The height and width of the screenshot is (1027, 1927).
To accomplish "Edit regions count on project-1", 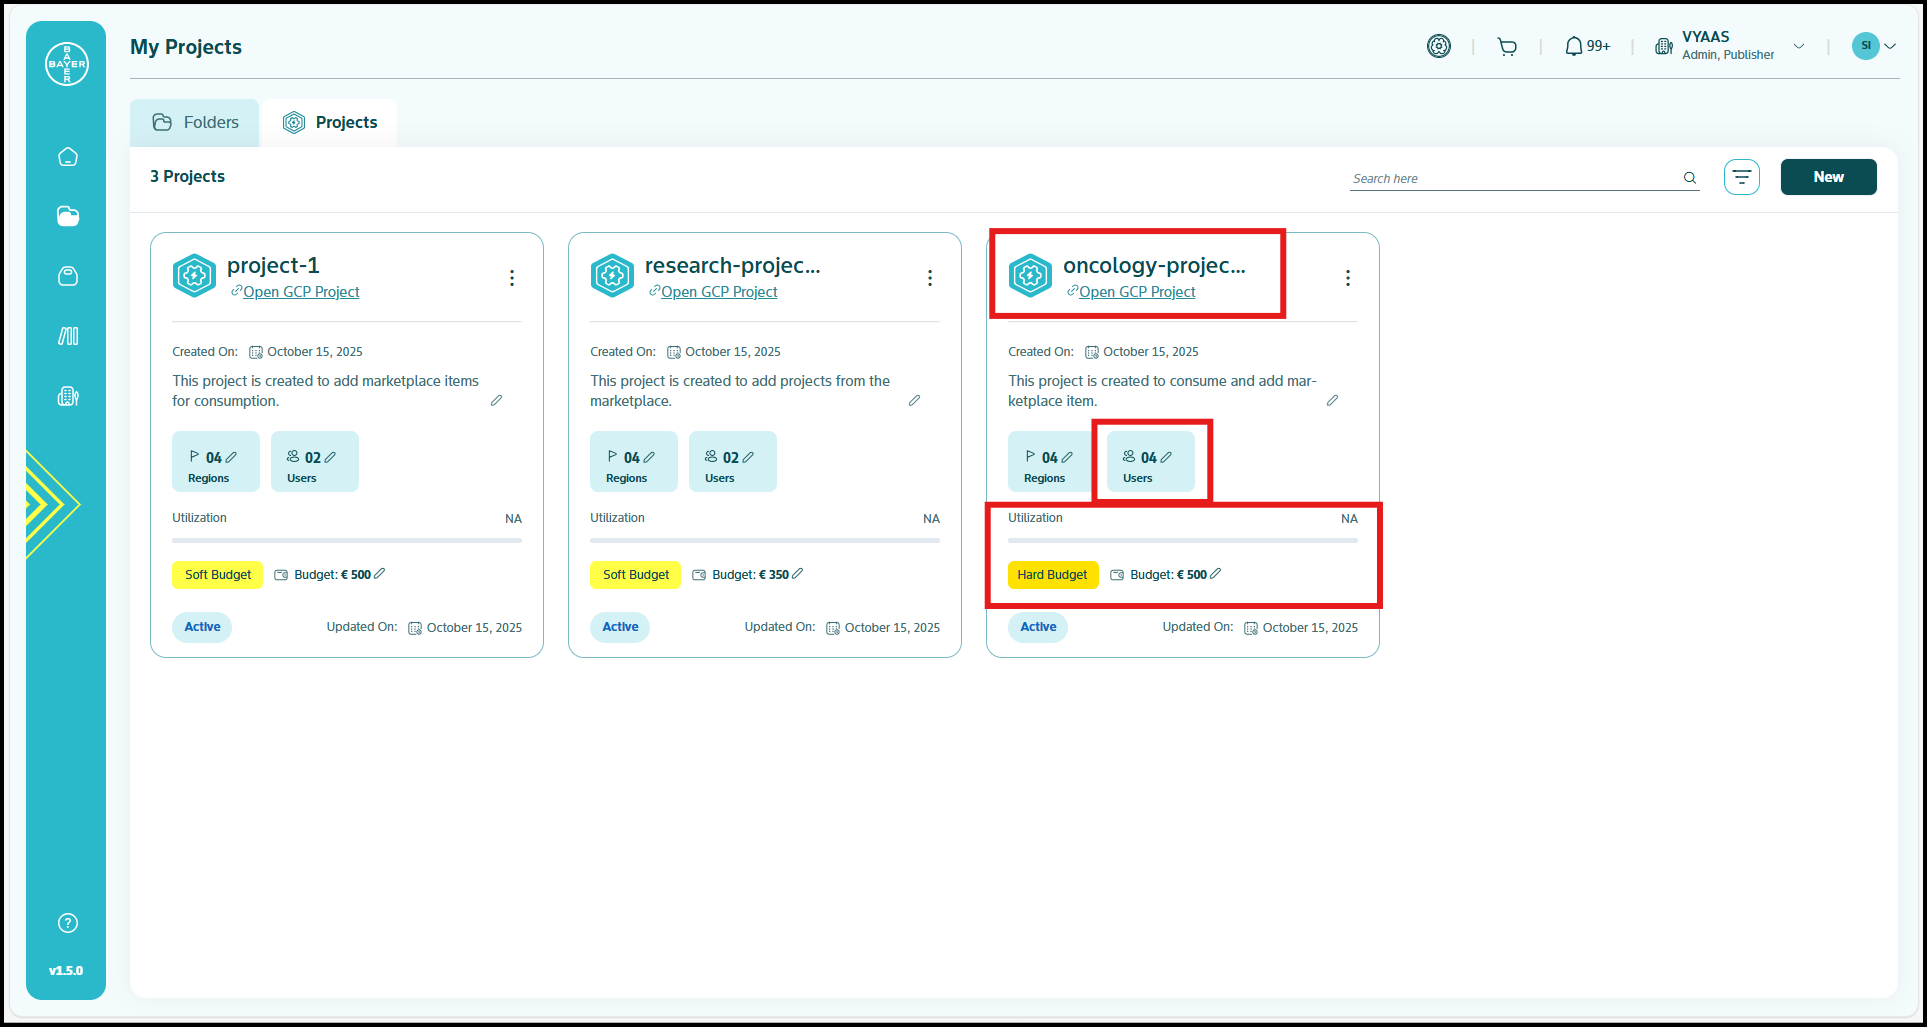I will pos(232,457).
